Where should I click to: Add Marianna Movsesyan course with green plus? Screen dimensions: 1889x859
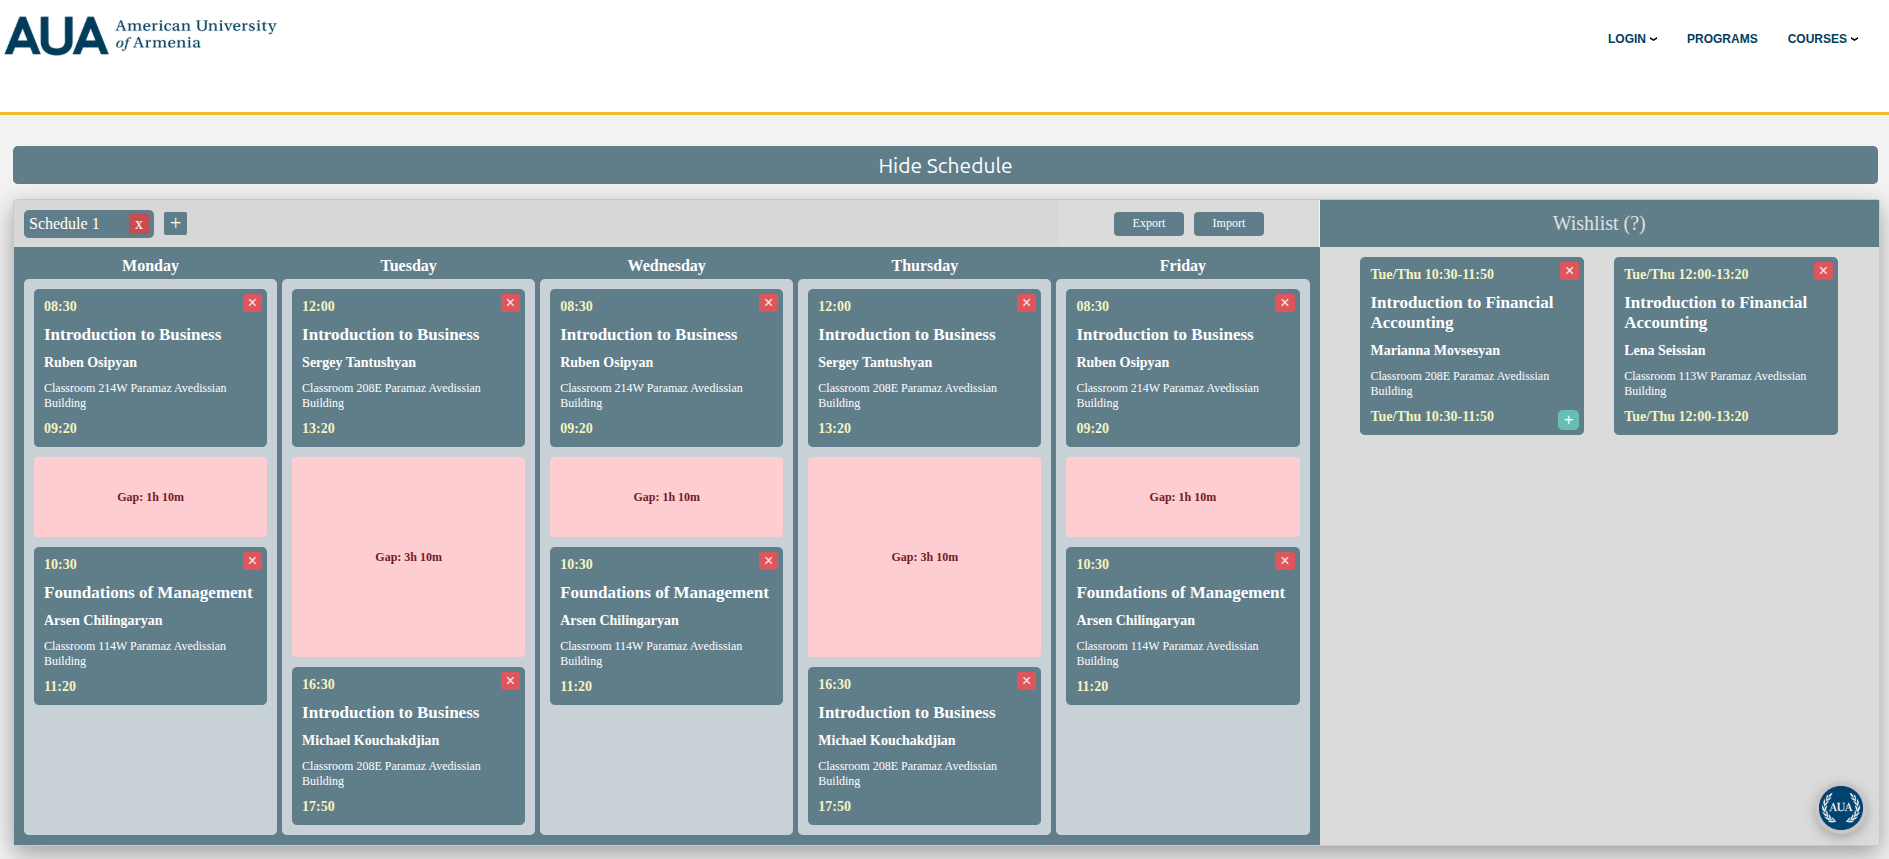pyautogui.click(x=1568, y=420)
